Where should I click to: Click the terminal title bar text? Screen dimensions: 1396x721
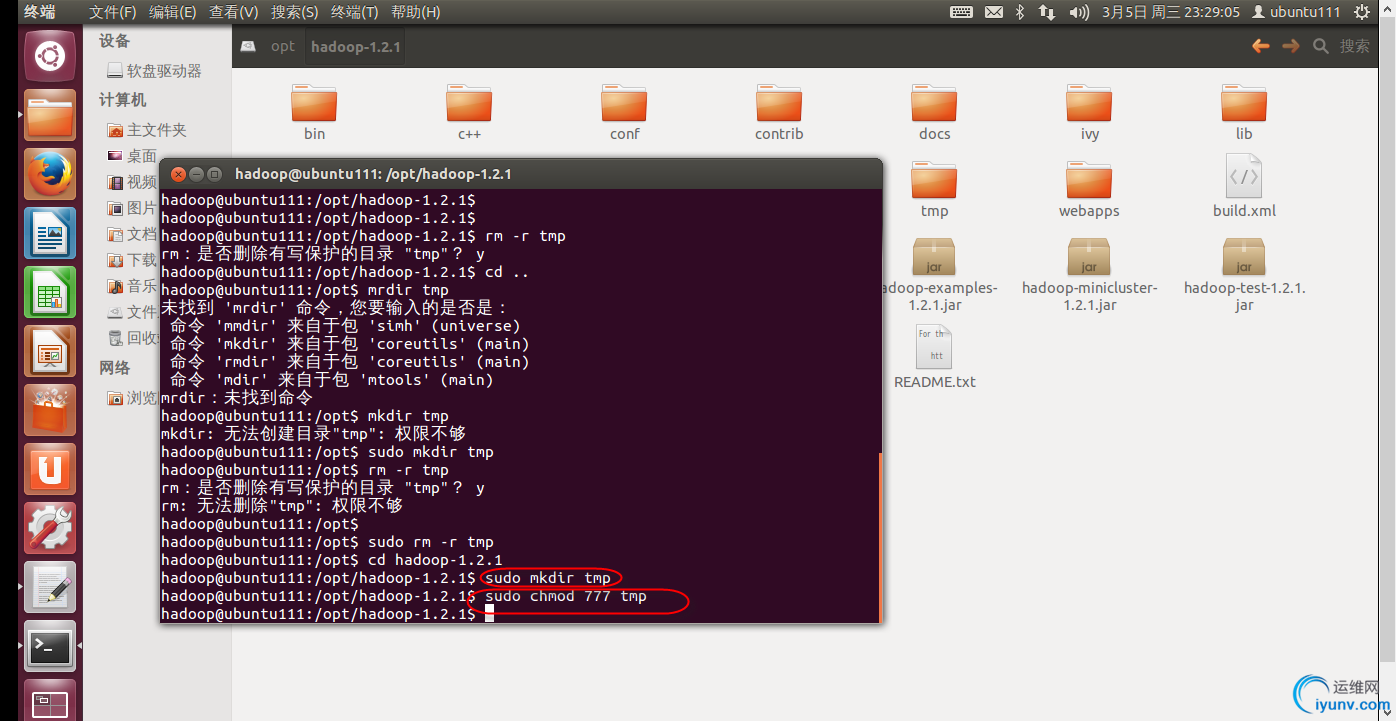click(x=373, y=174)
